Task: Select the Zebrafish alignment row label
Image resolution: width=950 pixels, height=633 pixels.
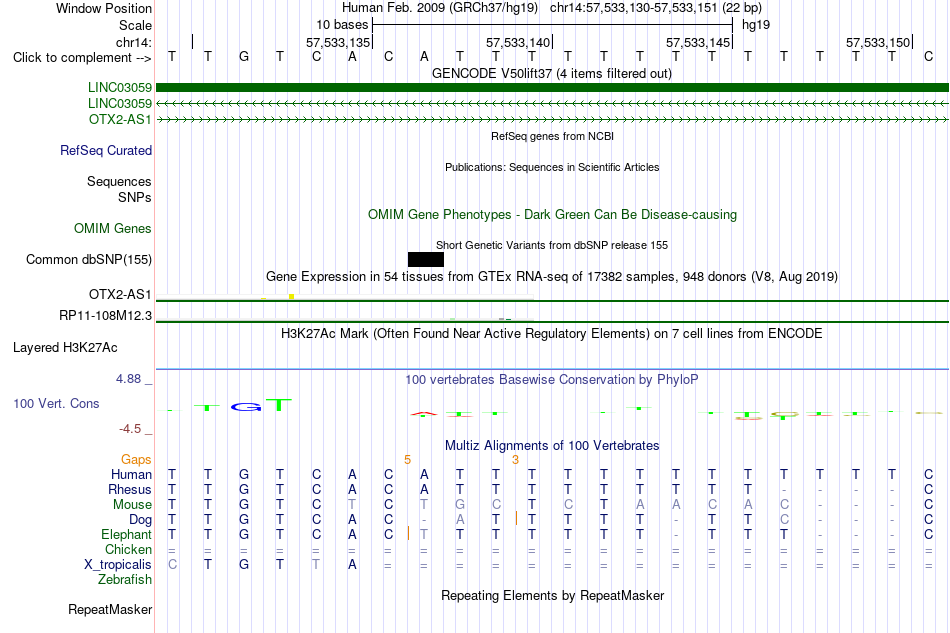Action: coord(125,580)
